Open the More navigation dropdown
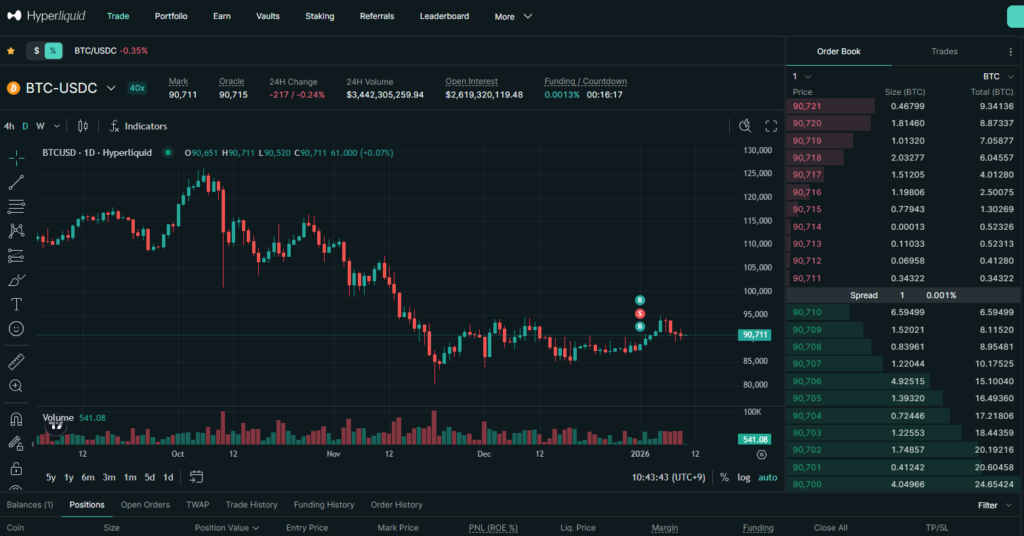 pyautogui.click(x=513, y=16)
